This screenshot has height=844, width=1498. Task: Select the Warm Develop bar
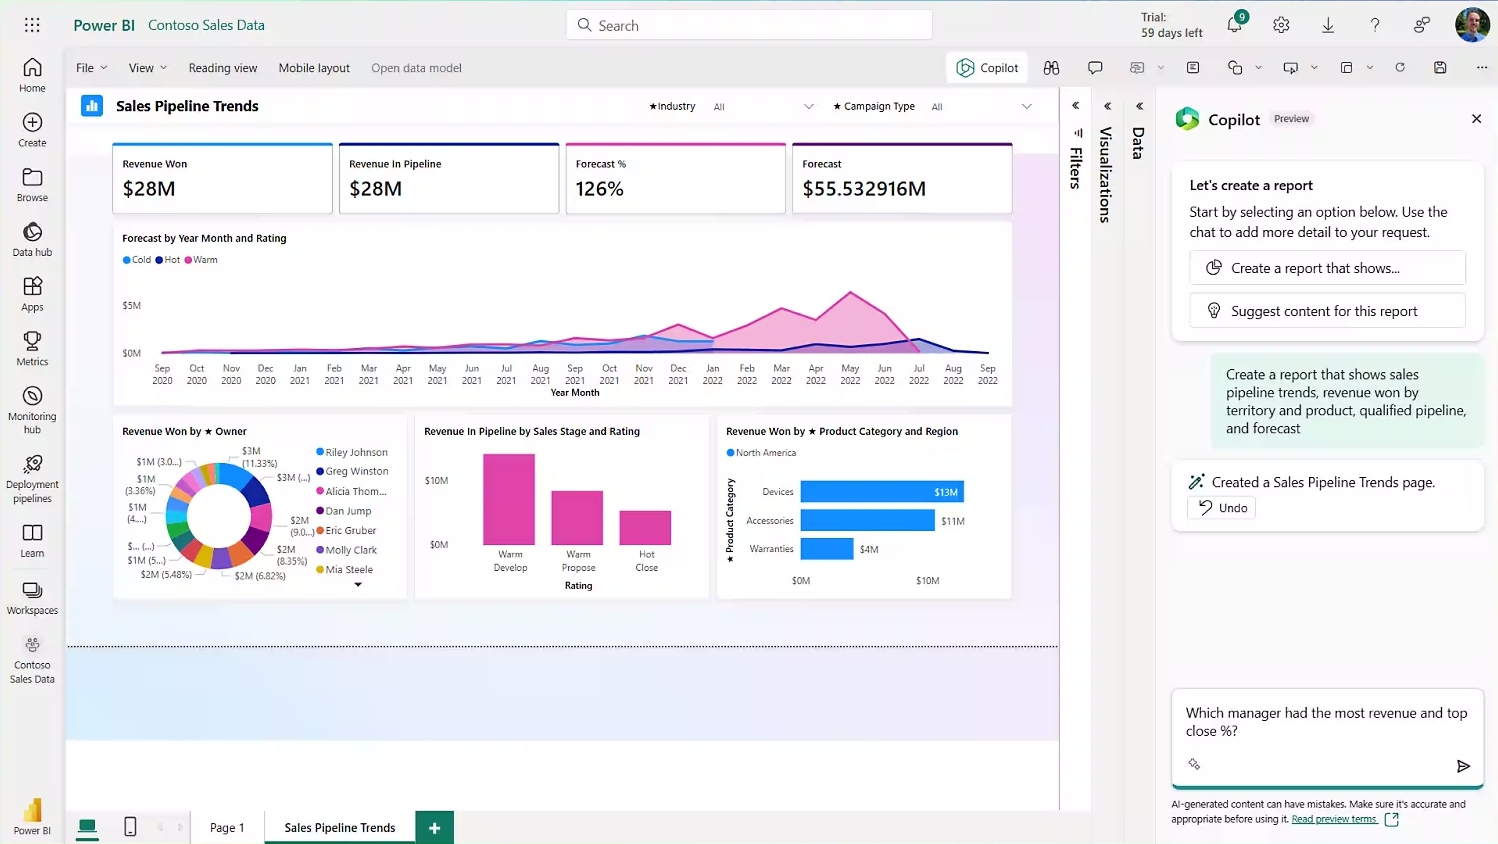coord(509,499)
